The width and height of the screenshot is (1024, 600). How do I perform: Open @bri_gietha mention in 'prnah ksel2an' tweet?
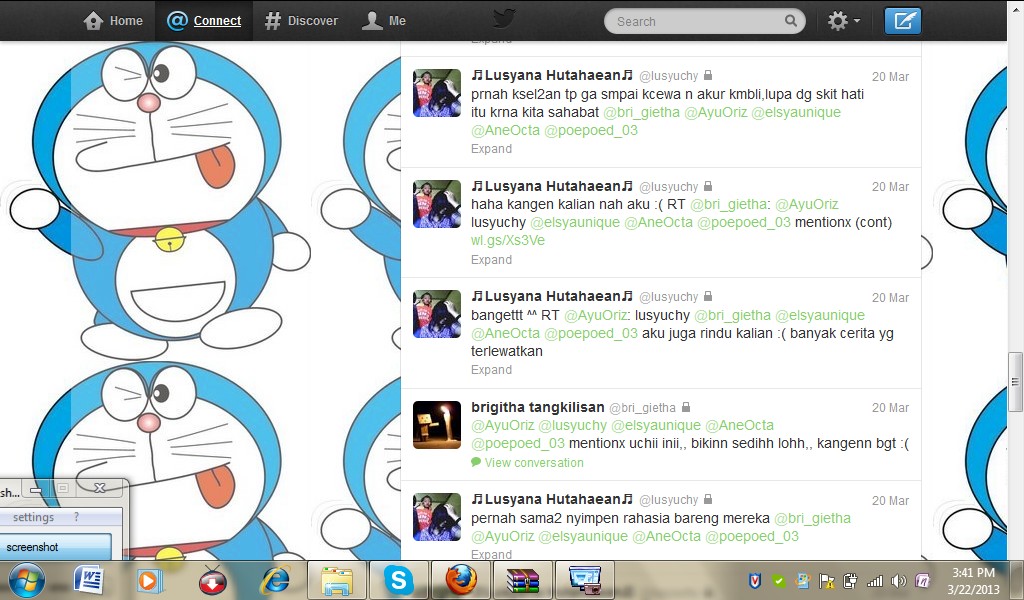tap(641, 112)
